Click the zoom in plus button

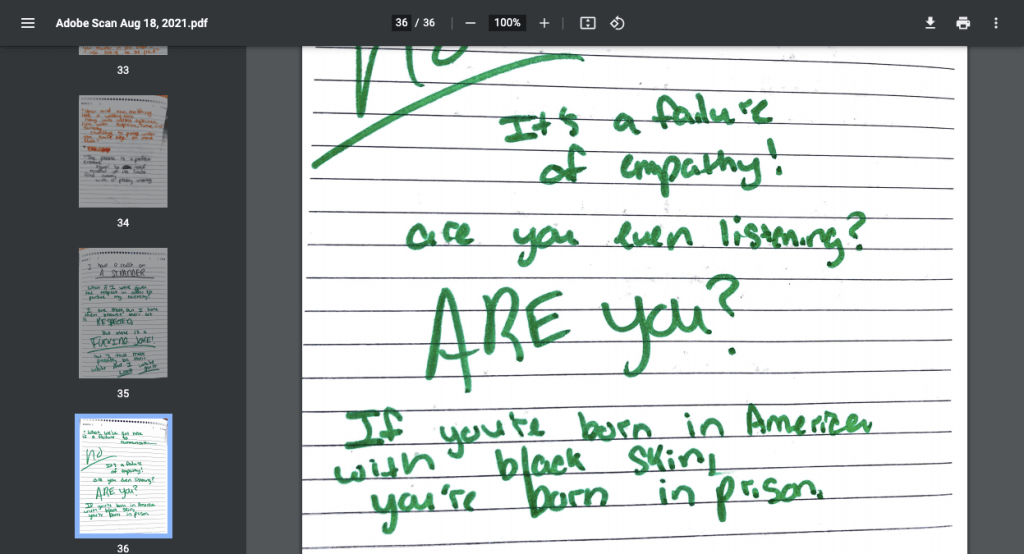pos(544,23)
